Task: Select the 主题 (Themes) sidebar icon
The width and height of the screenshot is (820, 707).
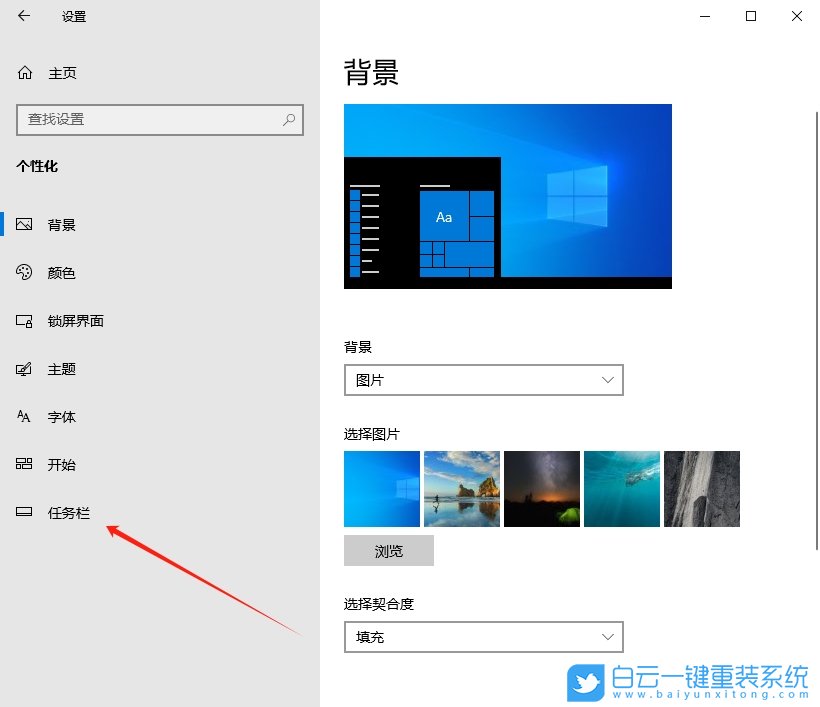Action: tap(24, 368)
